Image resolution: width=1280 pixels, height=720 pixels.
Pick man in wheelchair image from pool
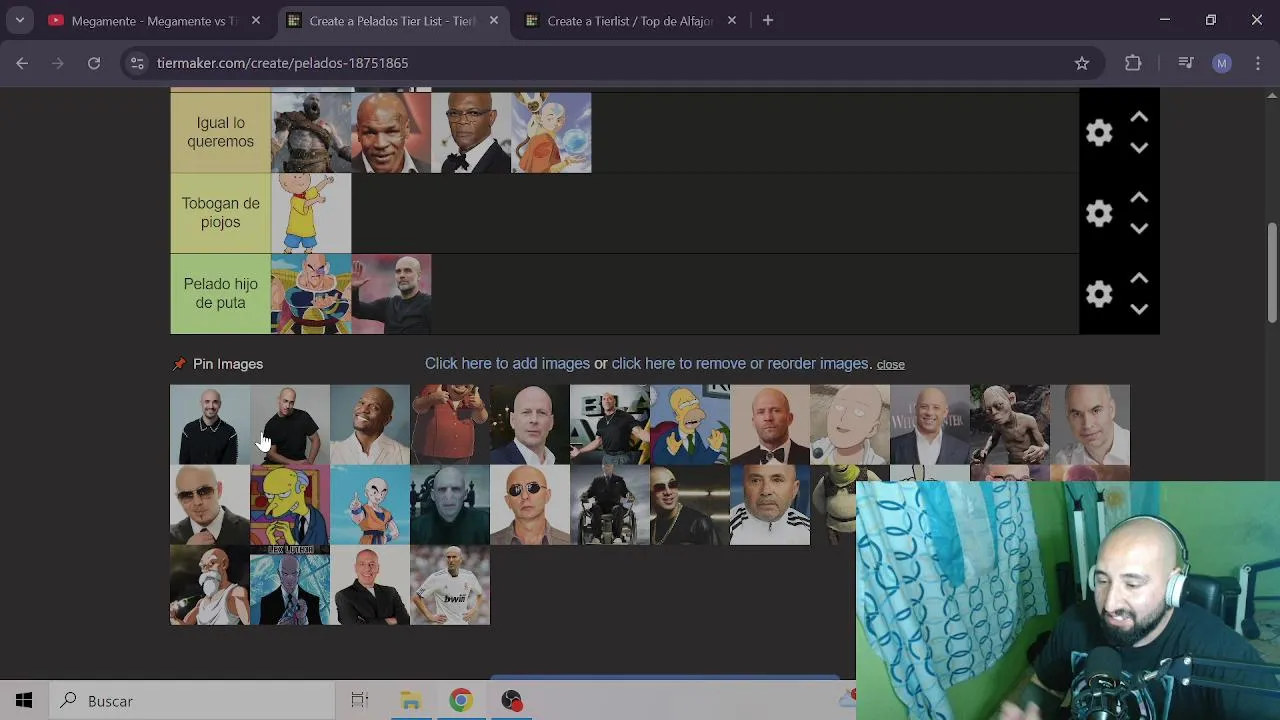pyautogui.click(x=610, y=505)
